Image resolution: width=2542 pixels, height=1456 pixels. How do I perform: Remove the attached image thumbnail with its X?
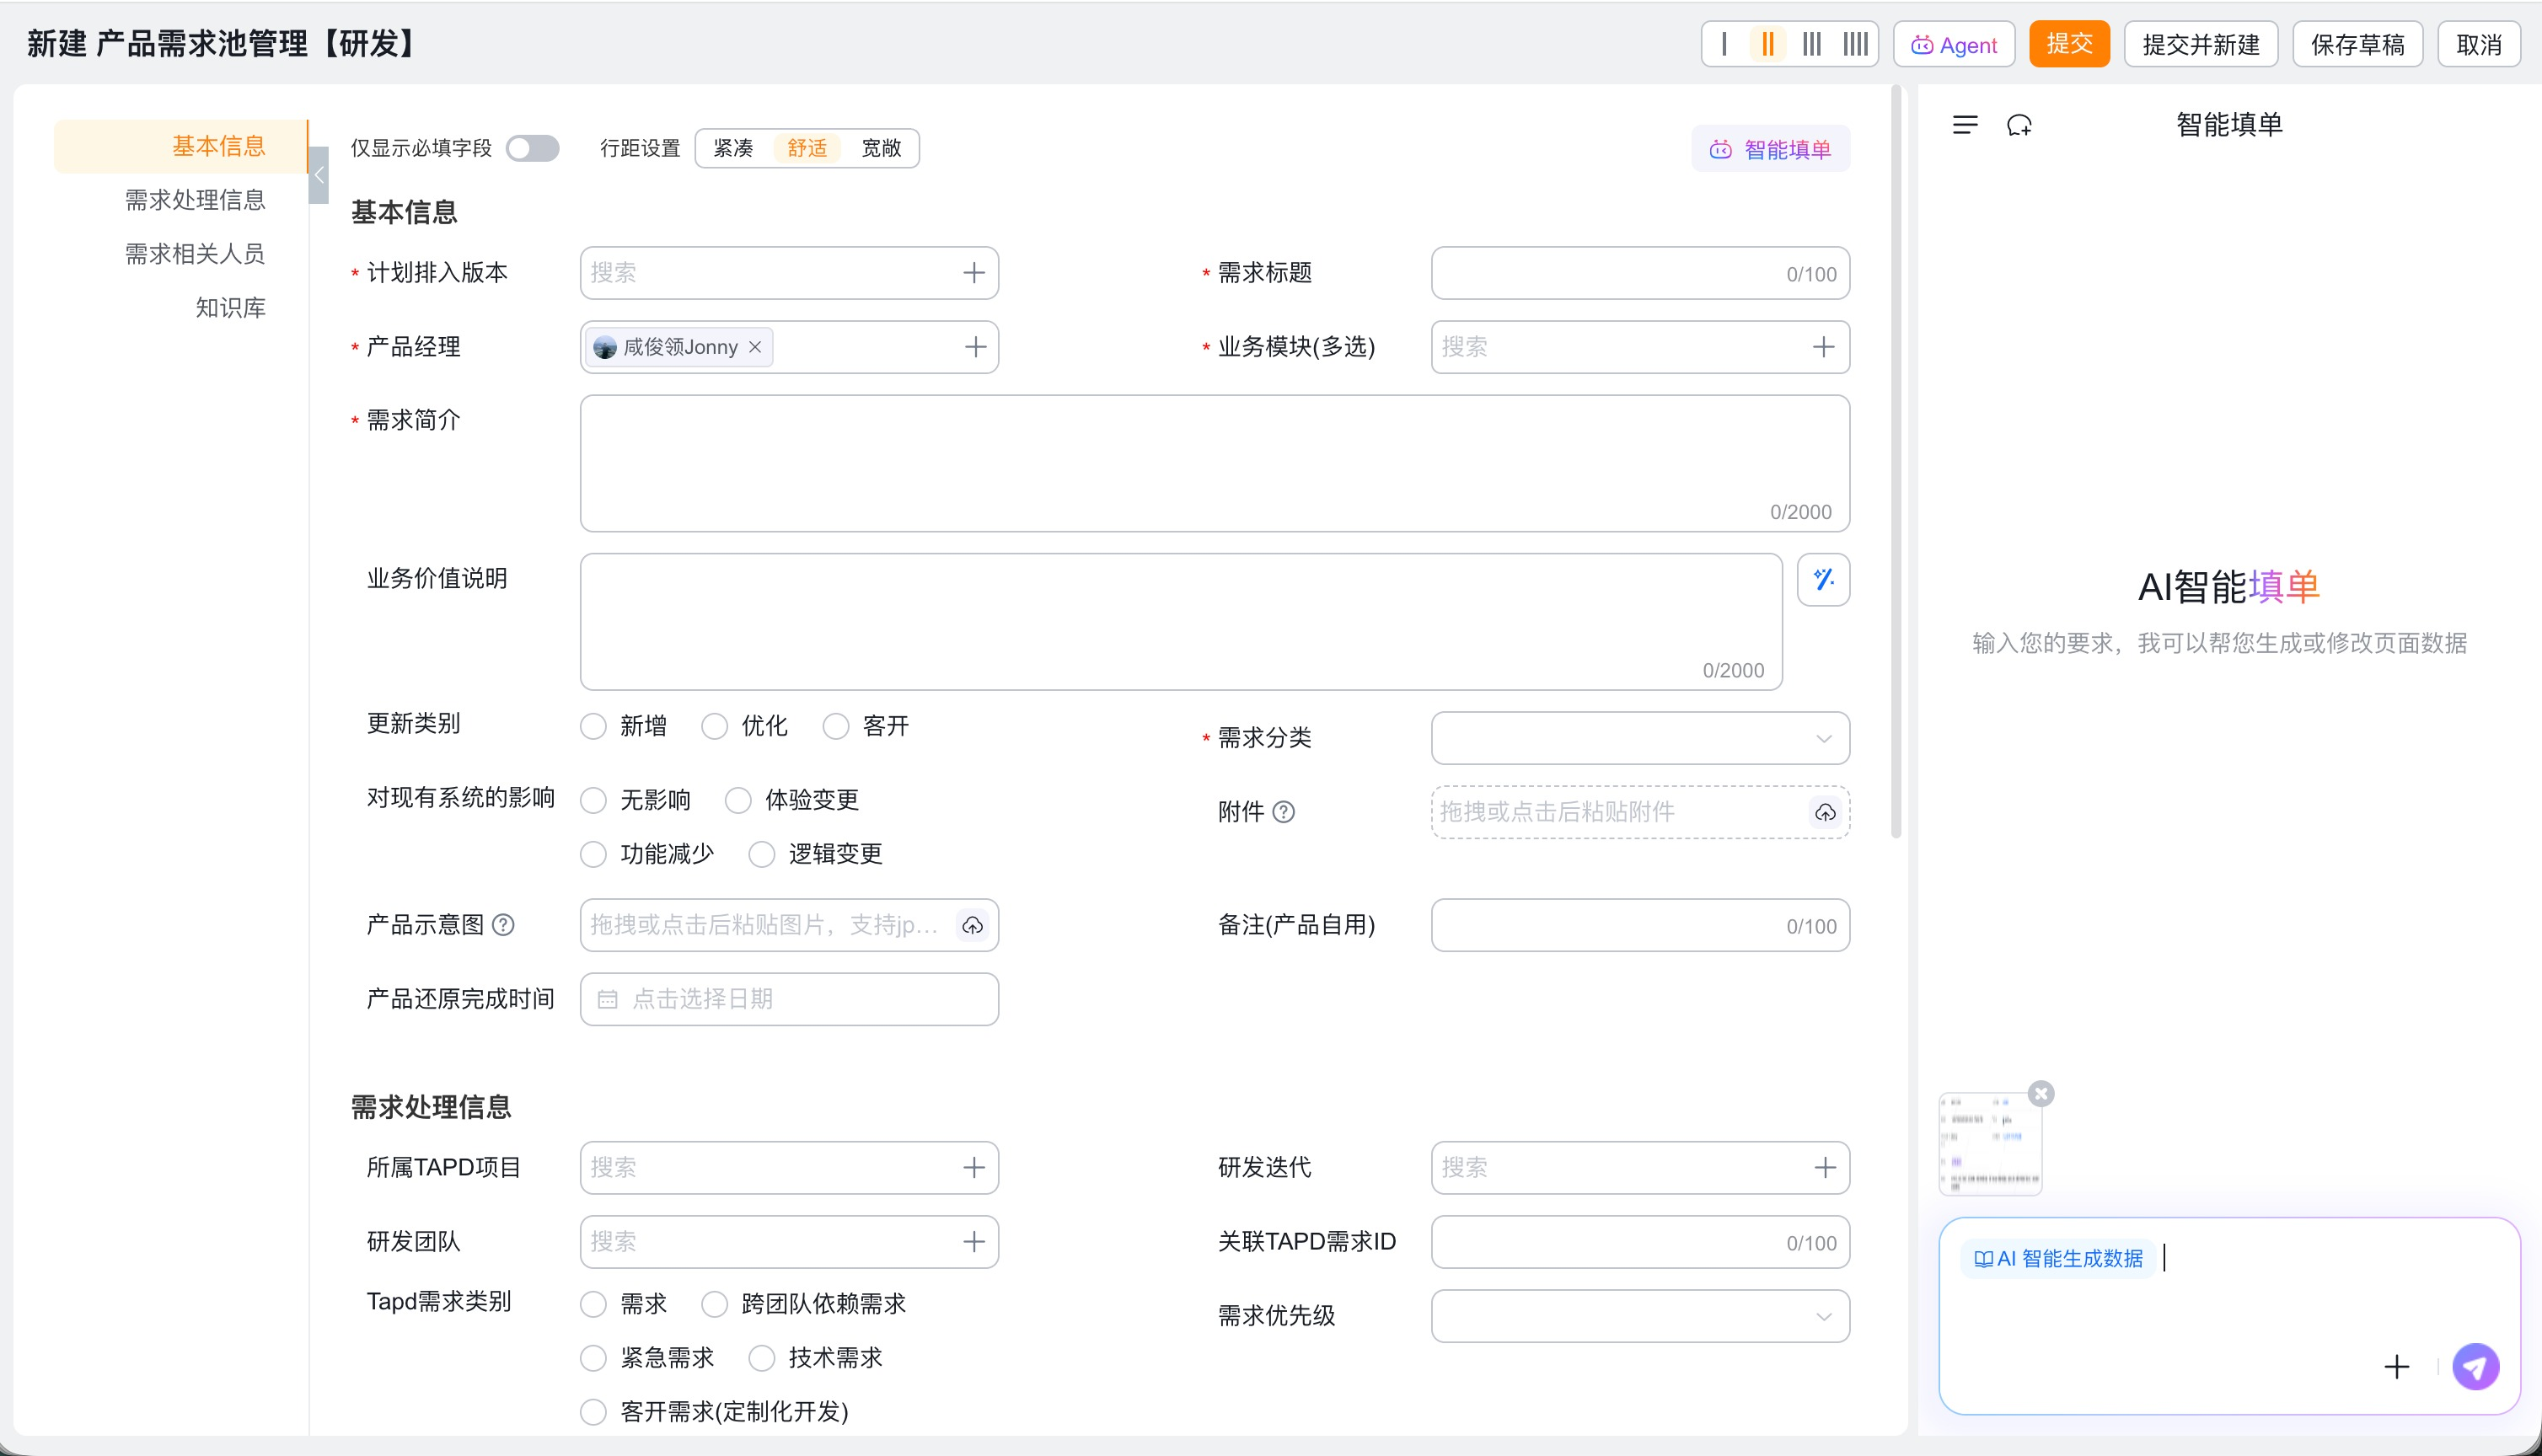coord(2042,1094)
